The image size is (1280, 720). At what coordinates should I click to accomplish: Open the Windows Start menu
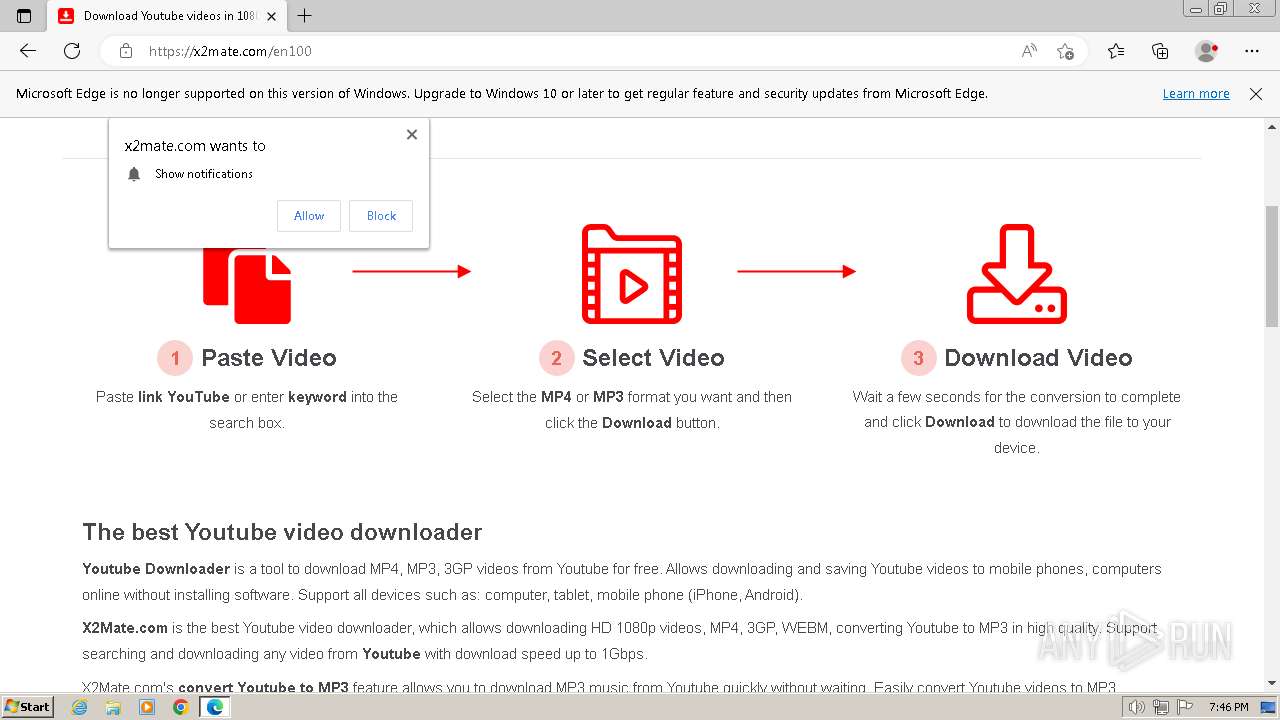tap(27, 707)
